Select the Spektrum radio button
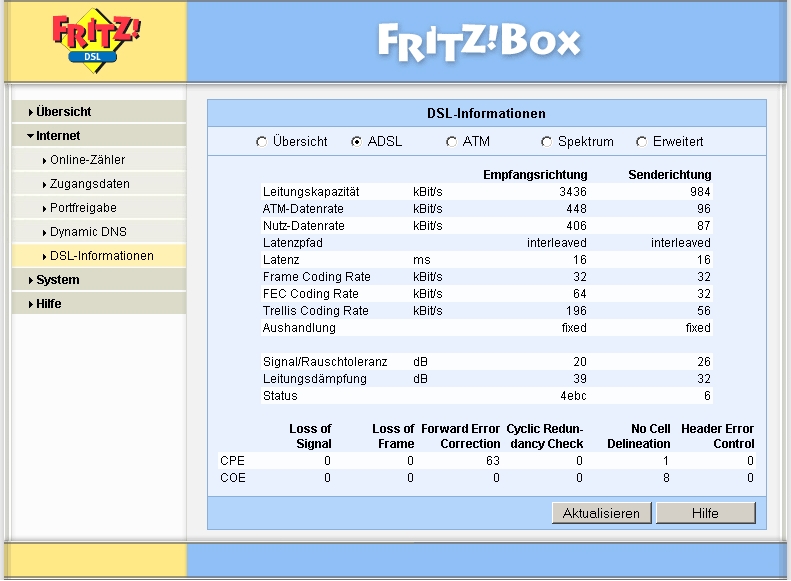 546,142
